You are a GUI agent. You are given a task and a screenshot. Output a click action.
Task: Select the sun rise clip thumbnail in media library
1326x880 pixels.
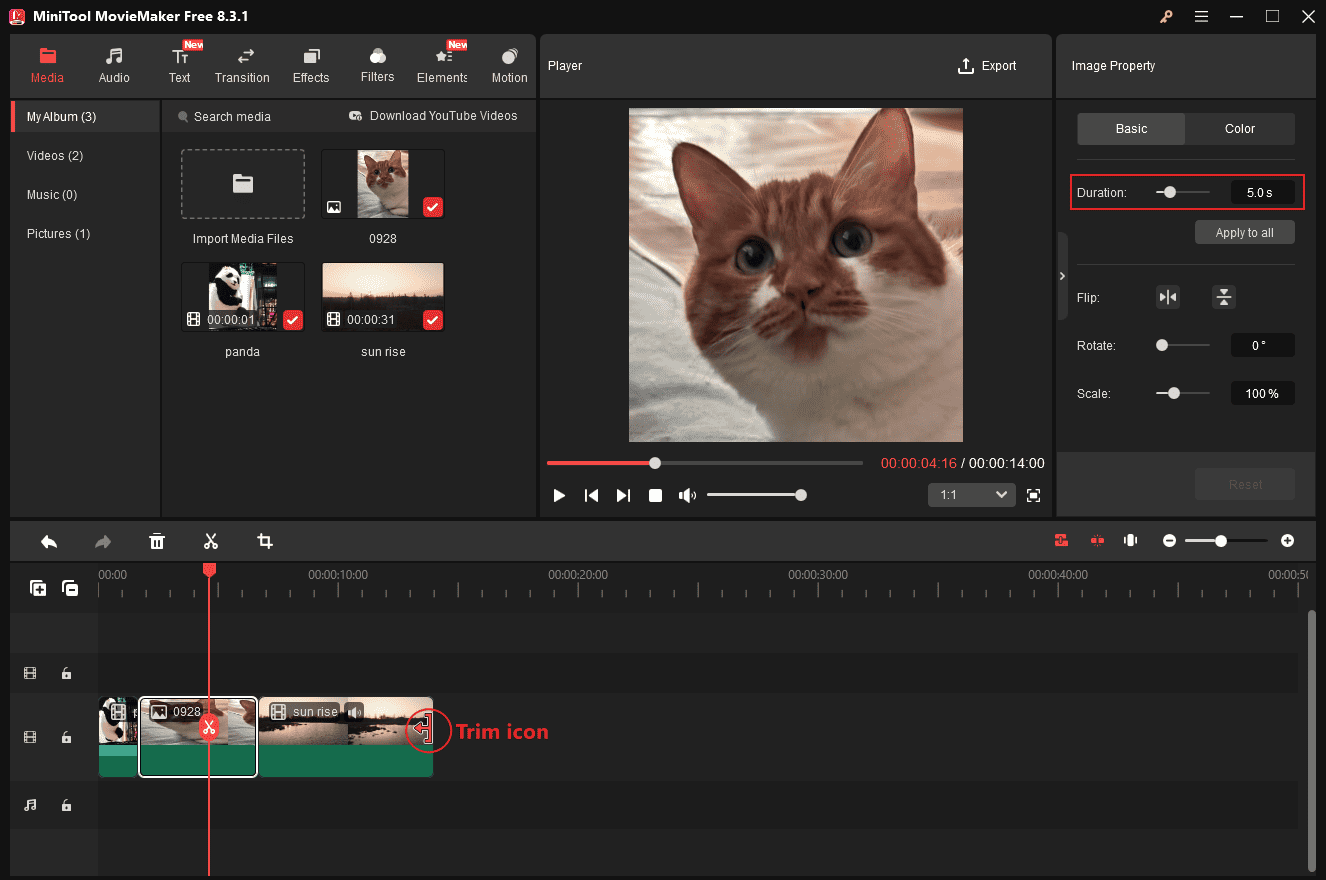(383, 296)
